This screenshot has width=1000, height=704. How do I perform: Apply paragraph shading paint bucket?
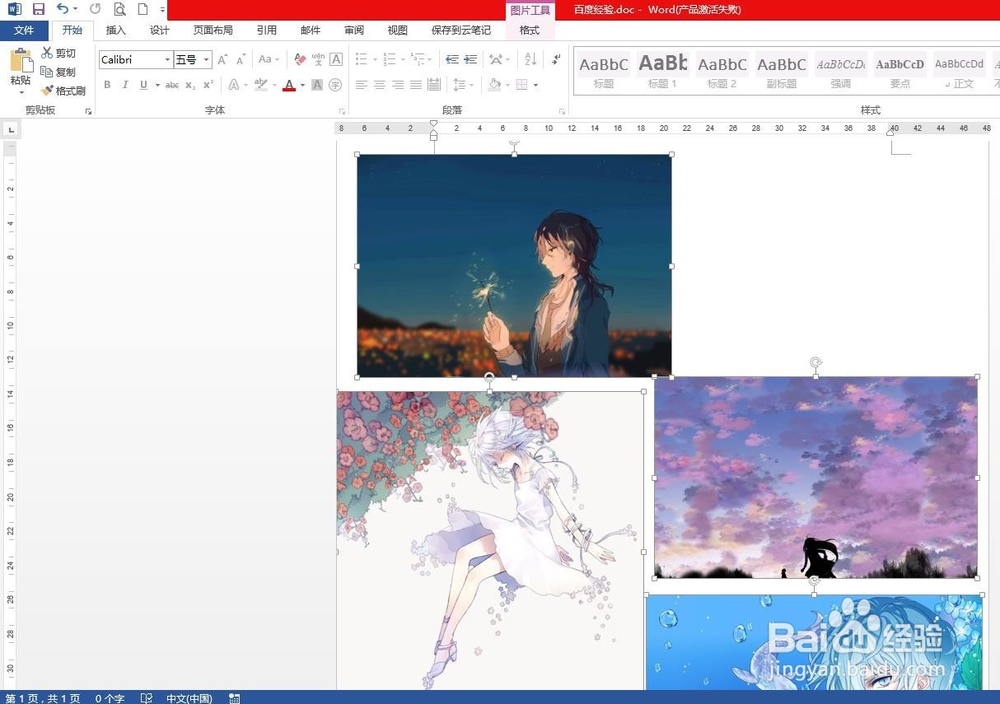coord(494,85)
